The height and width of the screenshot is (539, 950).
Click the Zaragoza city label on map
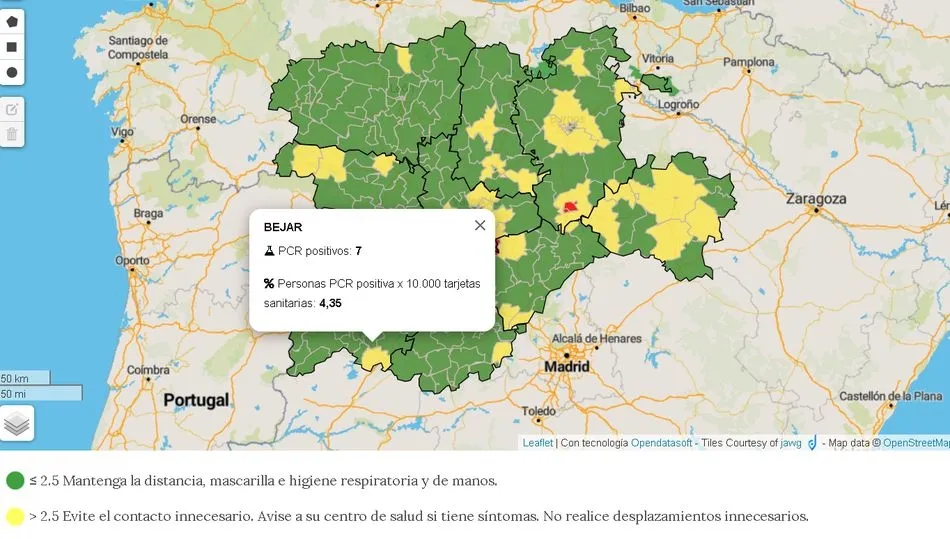(816, 199)
